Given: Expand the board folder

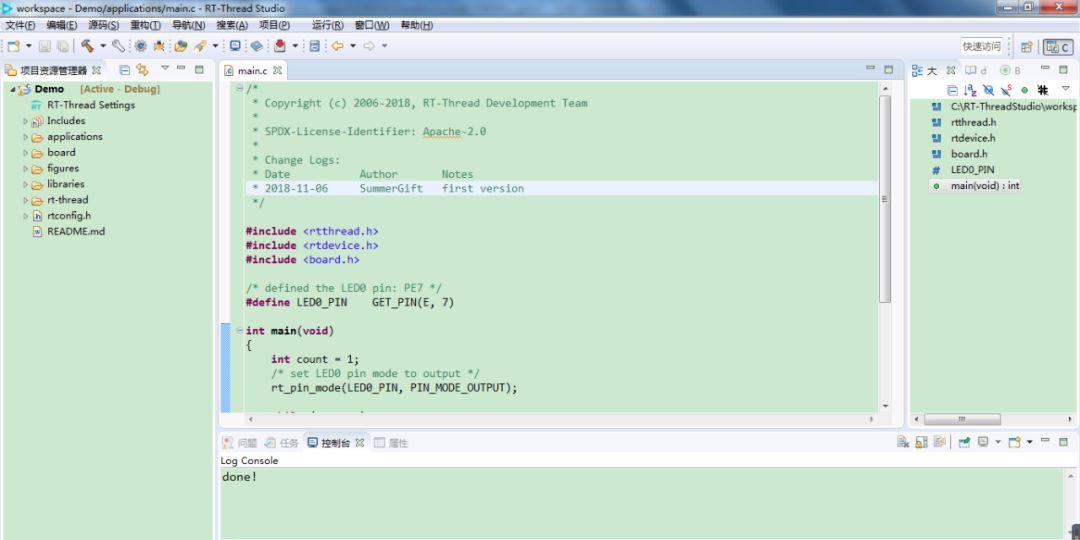Looking at the screenshot, I should tap(26, 153).
